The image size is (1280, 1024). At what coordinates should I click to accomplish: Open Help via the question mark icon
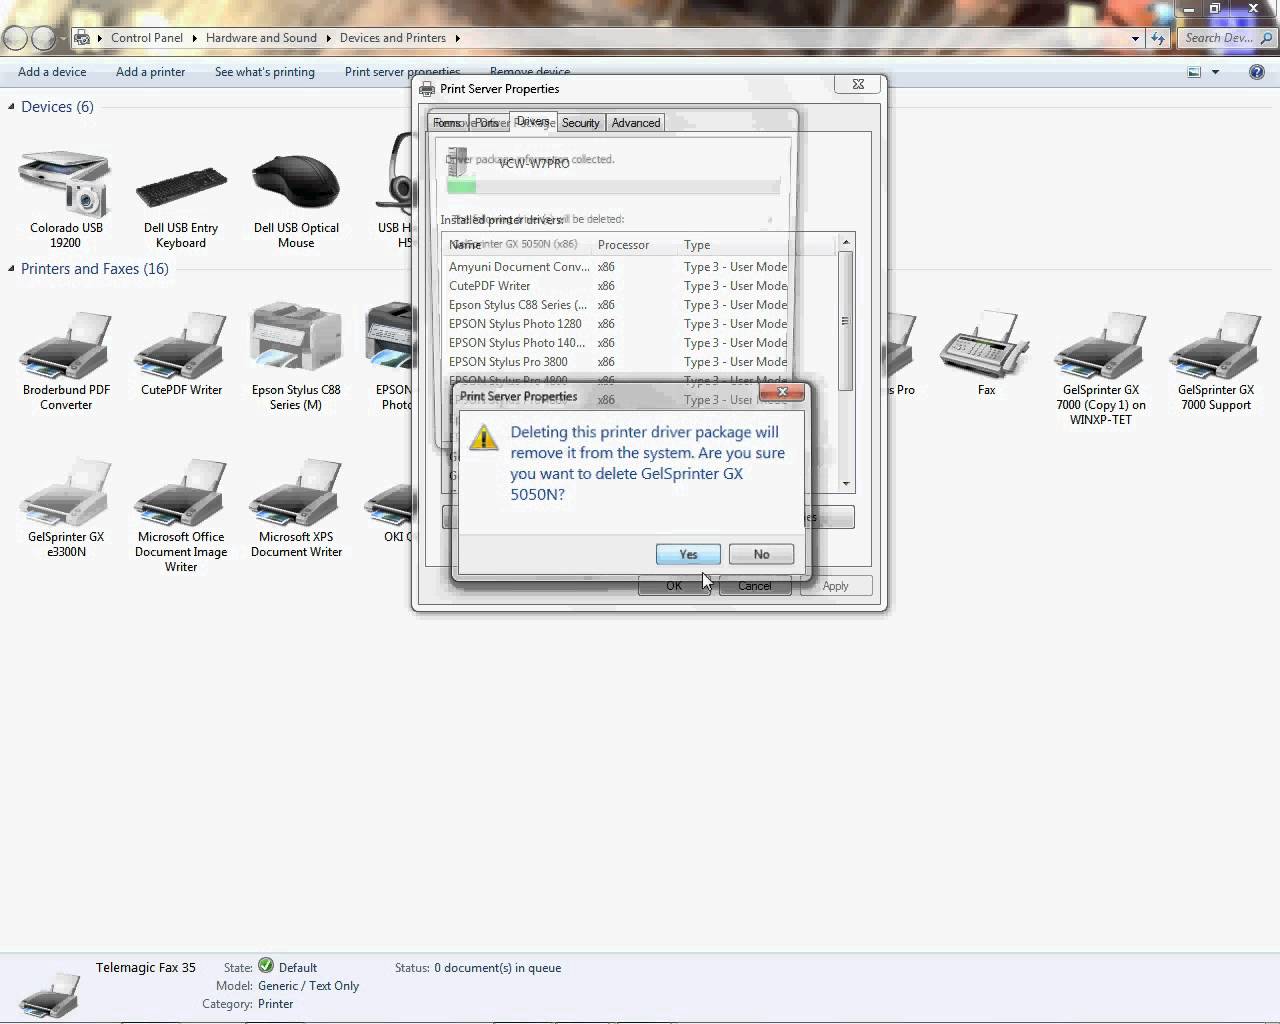(x=1257, y=71)
